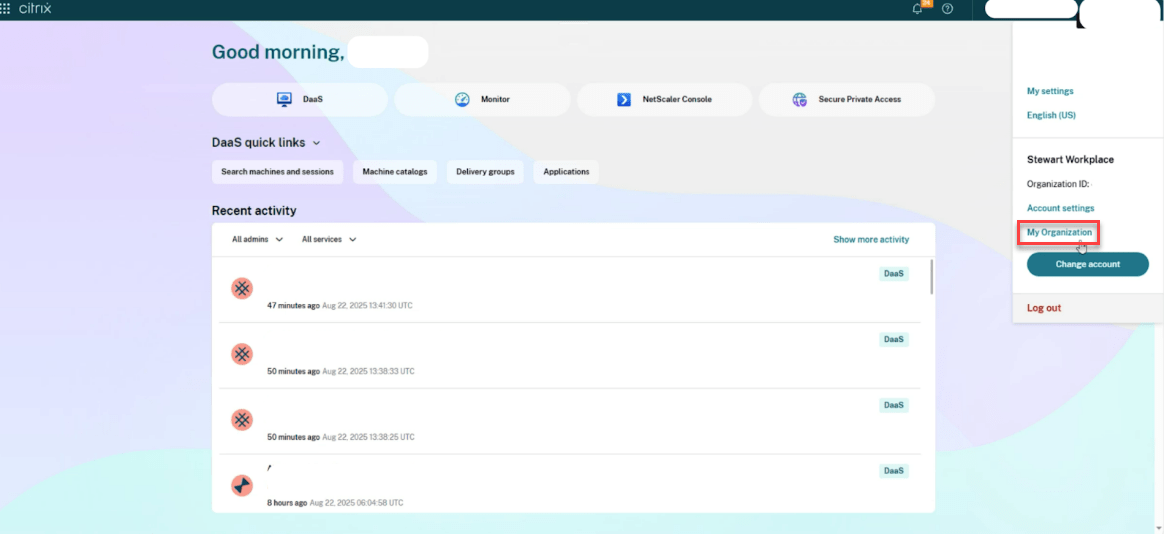1164x534 pixels.
Task: Click the DaaS tag on the 47 minutes ago entry
Action: tap(894, 274)
